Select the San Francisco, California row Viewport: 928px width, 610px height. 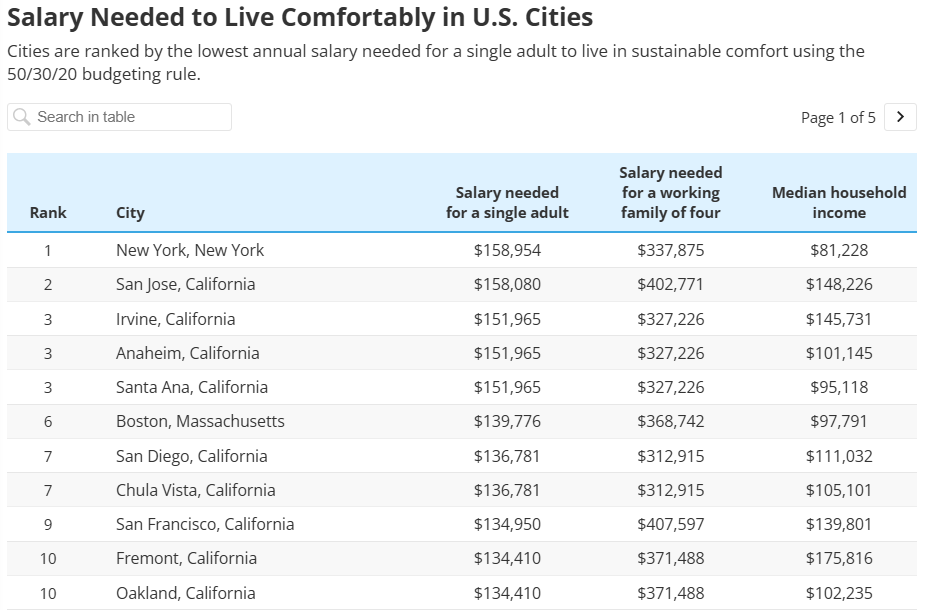click(205, 524)
